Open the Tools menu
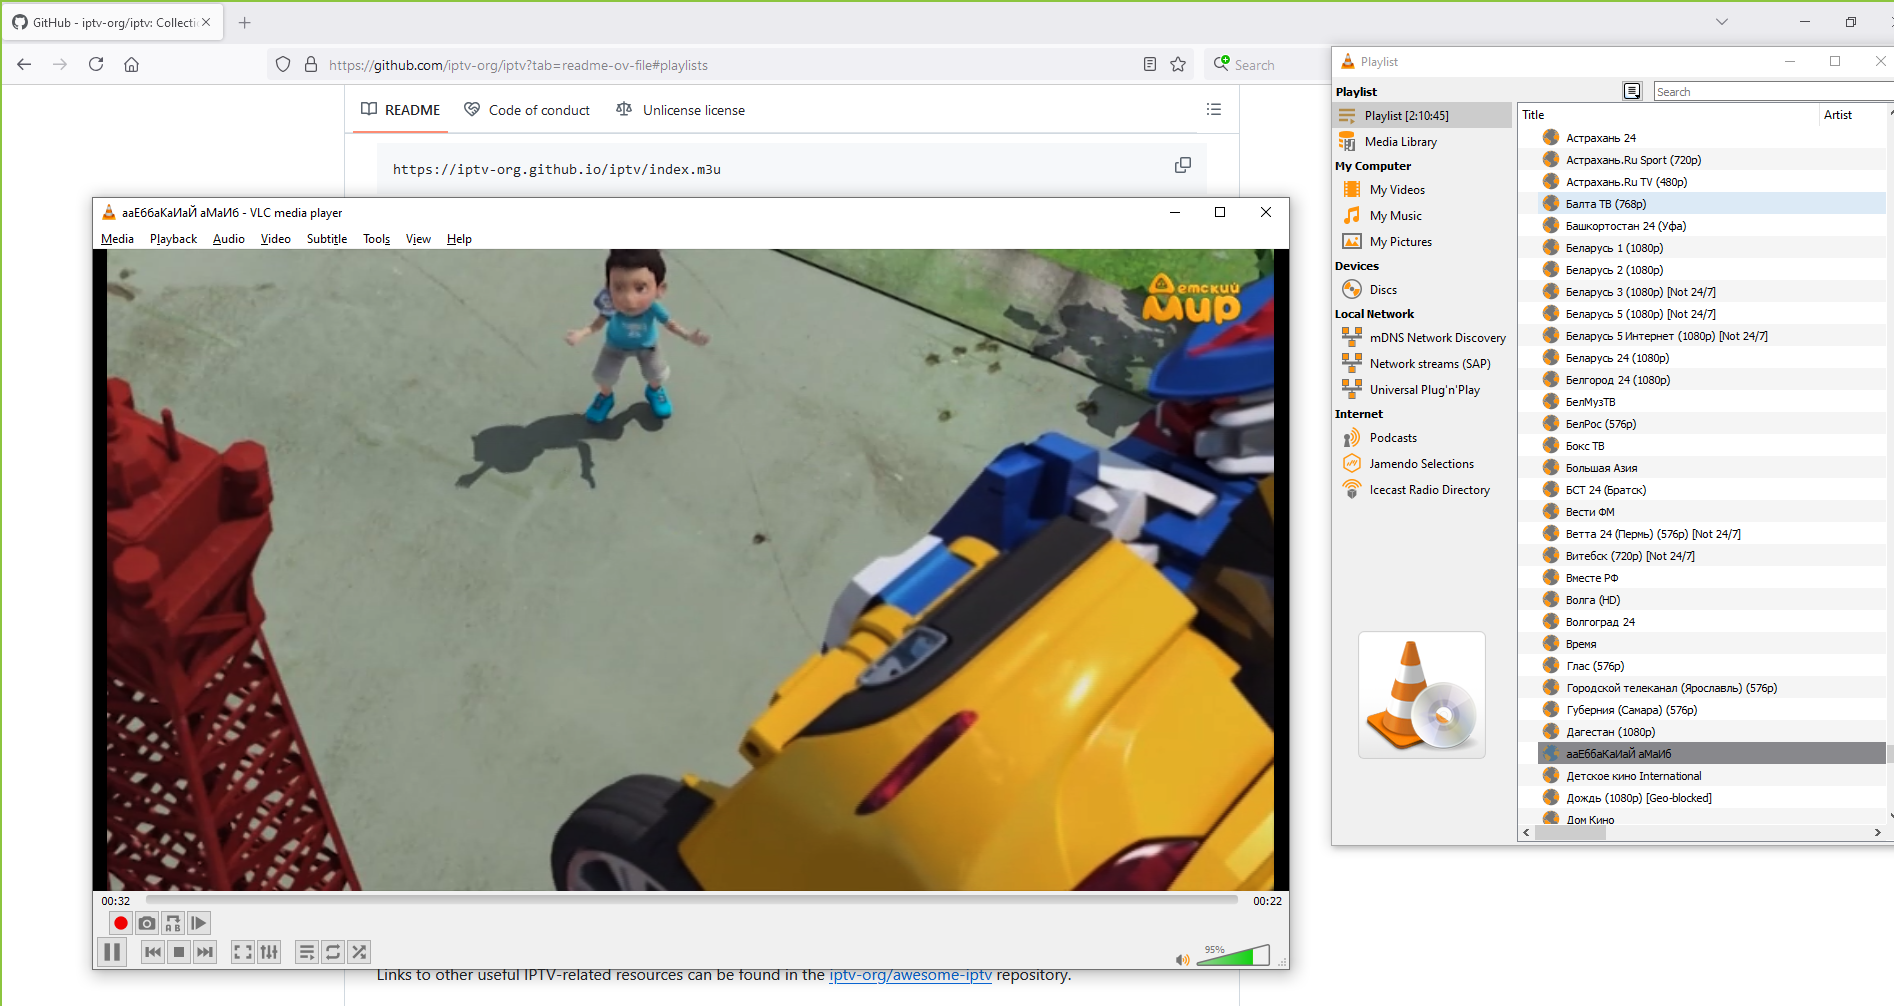The height and width of the screenshot is (1006, 1894). pos(377,239)
